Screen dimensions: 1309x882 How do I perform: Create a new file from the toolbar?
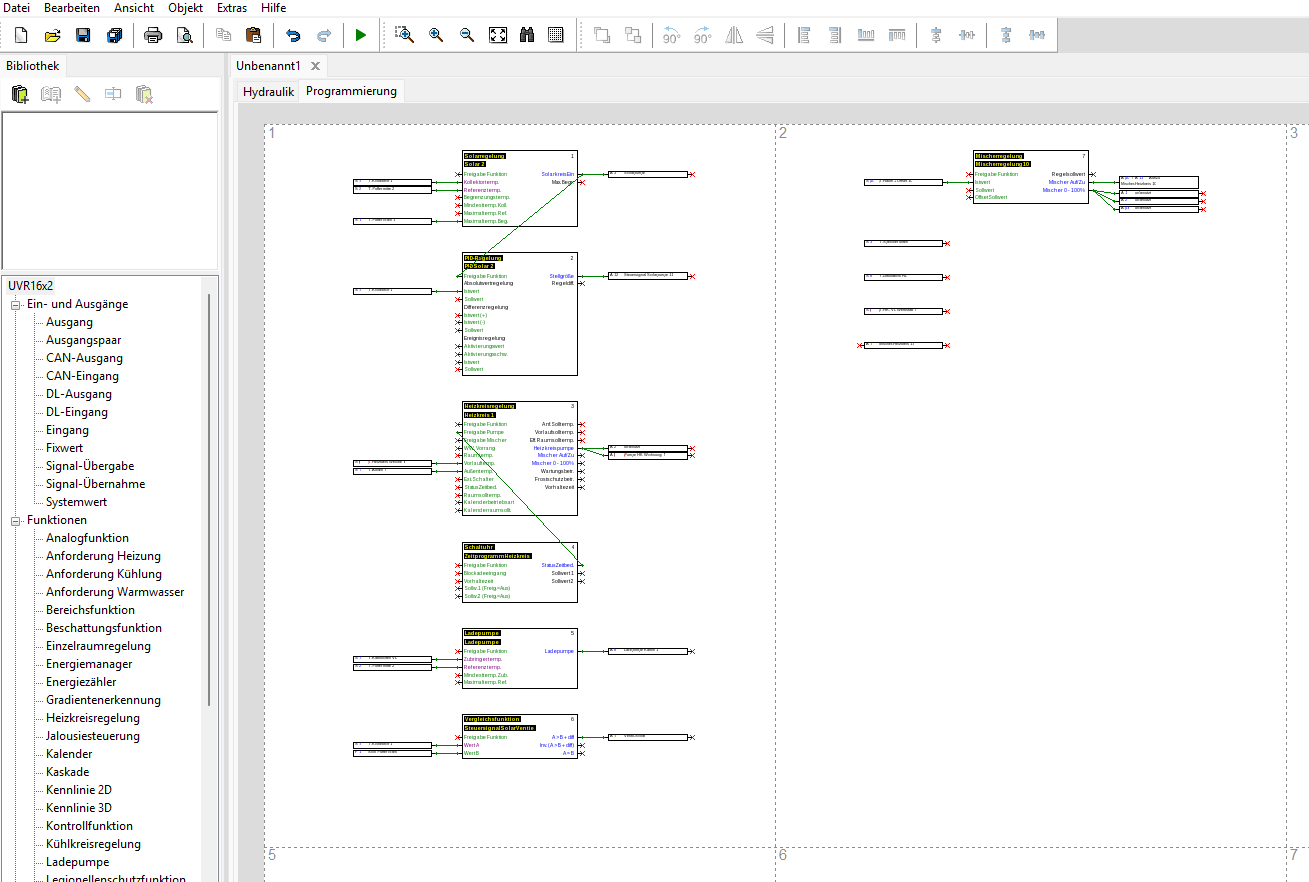(x=20, y=35)
